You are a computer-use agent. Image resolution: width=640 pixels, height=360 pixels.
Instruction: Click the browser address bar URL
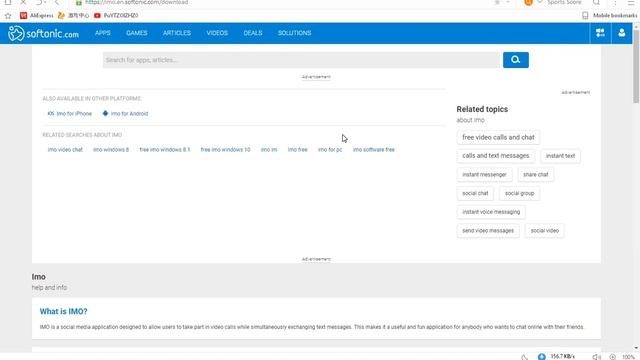[x=137, y=2]
